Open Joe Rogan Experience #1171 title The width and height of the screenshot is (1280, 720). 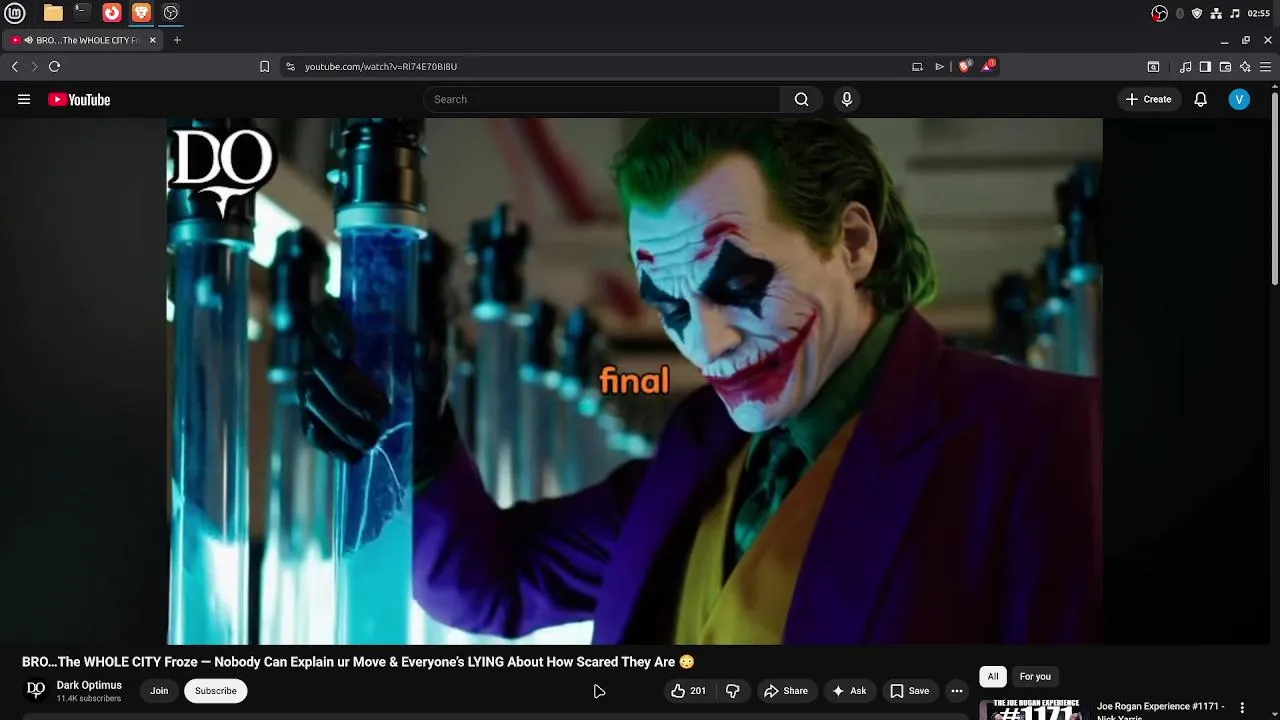pos(1160,710)
